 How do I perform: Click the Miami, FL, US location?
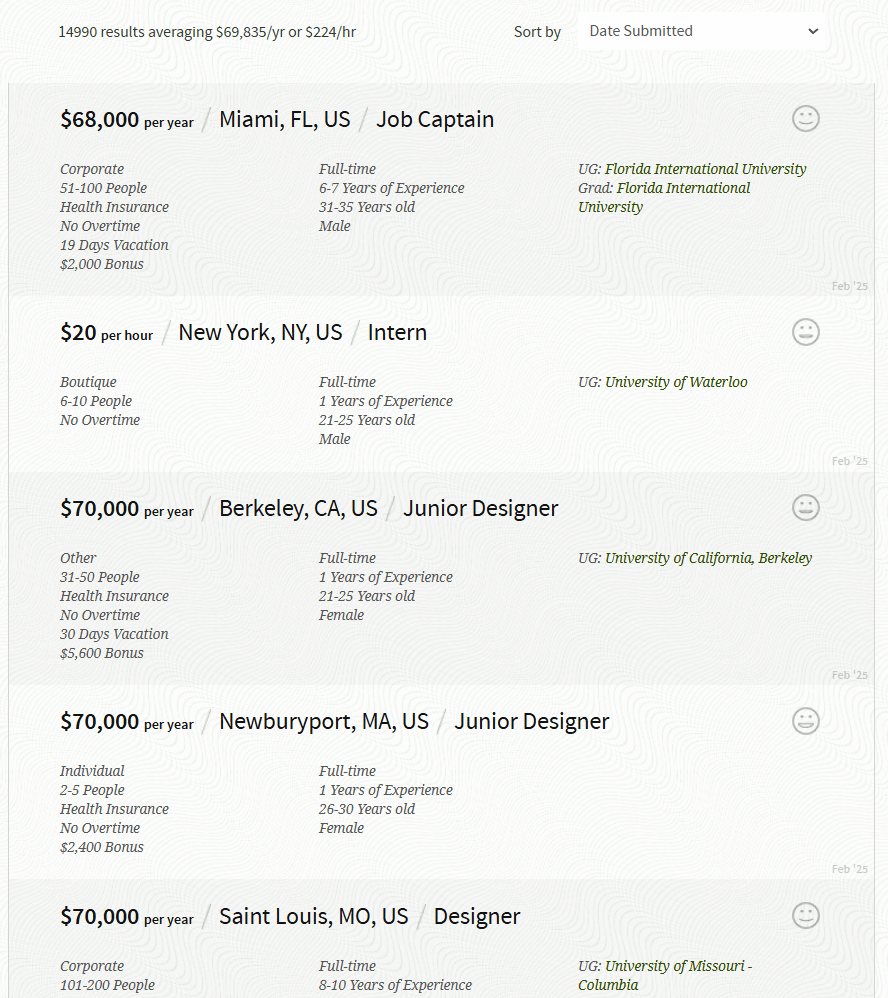pyautogui.click(x=285, y=120)
